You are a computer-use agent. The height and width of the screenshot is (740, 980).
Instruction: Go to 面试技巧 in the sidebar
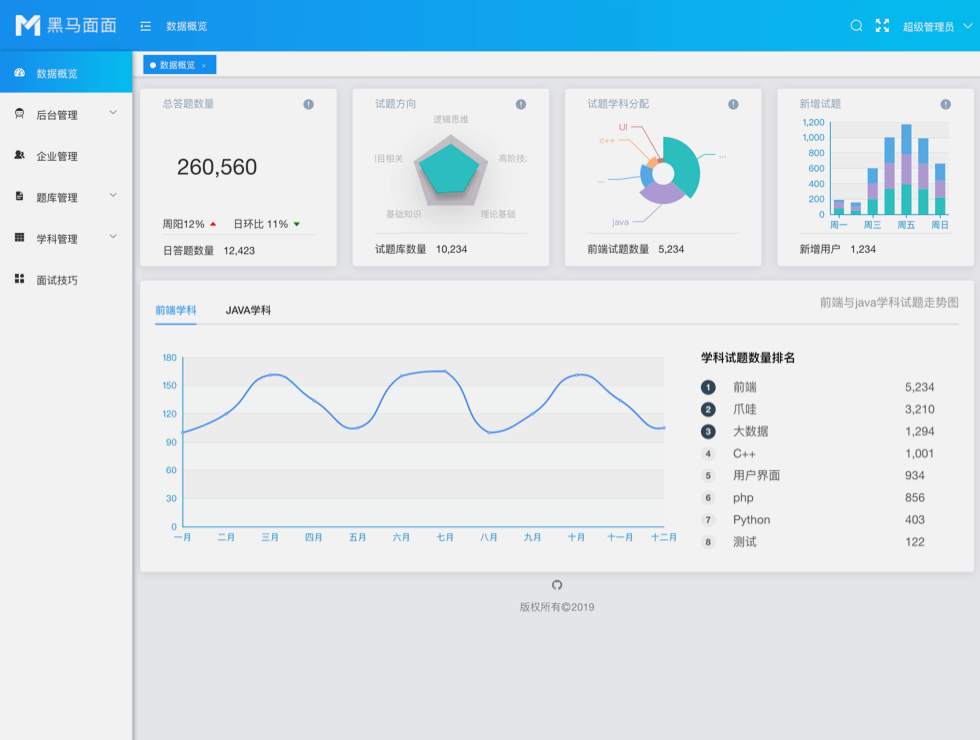coord(57,280)
